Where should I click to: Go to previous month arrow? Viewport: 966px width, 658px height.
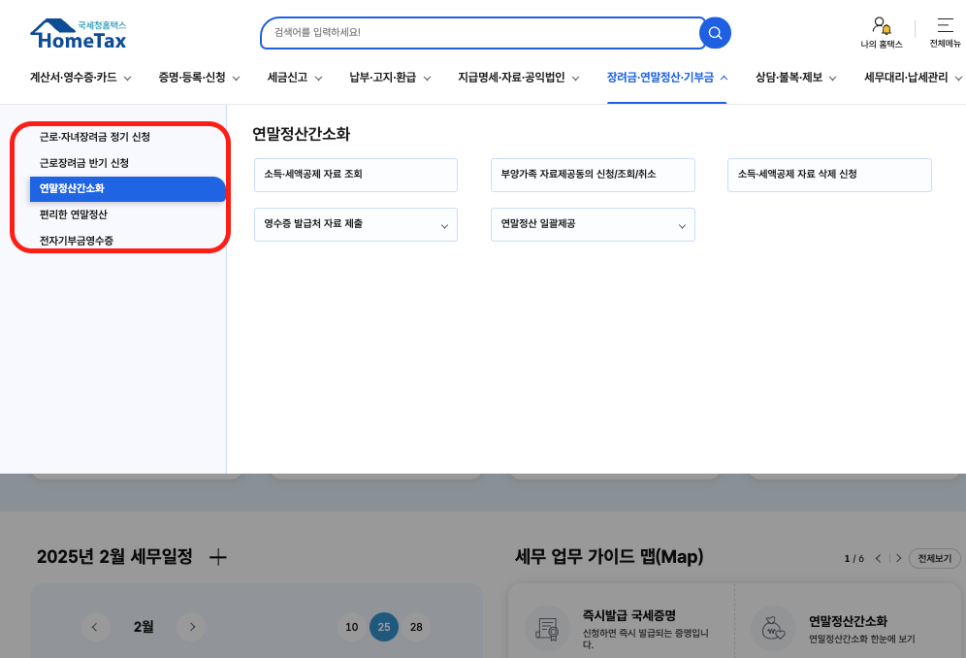[x=95, y=627]
